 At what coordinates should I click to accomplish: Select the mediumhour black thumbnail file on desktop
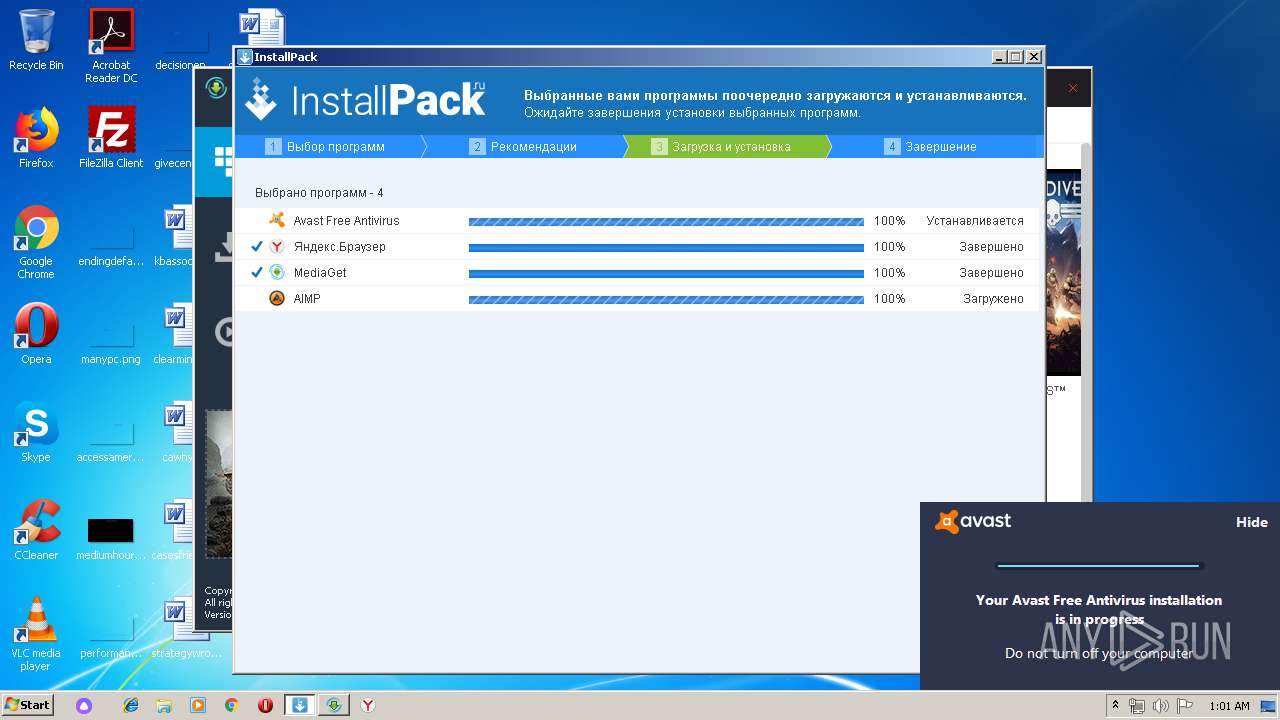[111, 538]
